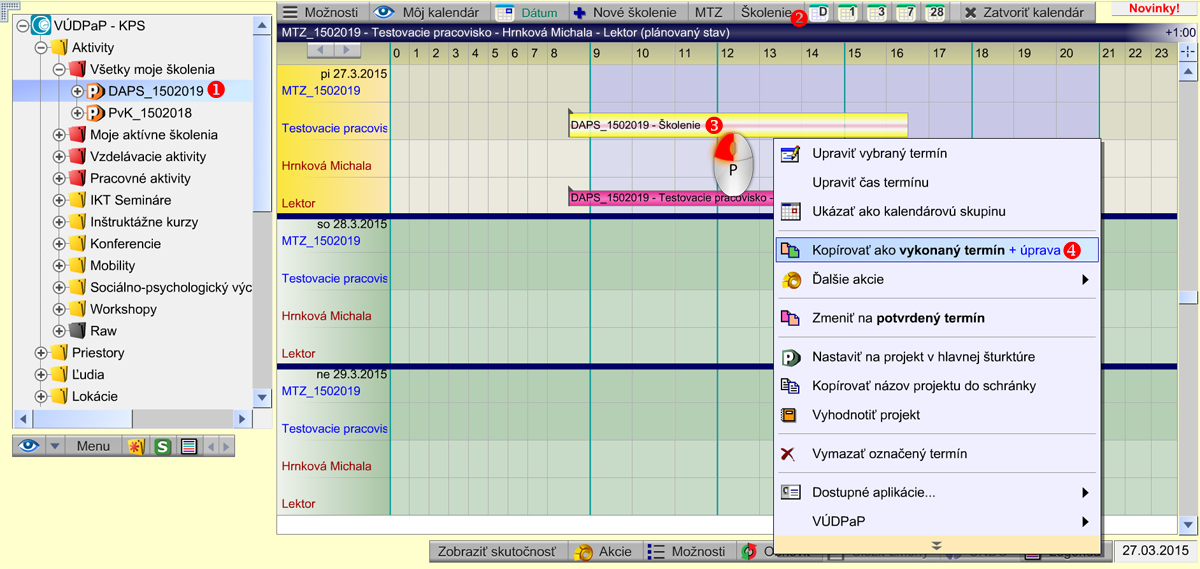Collapse the Všetky moje školenia node
This screenshot has width=1200, height=569.
(59, 70)
